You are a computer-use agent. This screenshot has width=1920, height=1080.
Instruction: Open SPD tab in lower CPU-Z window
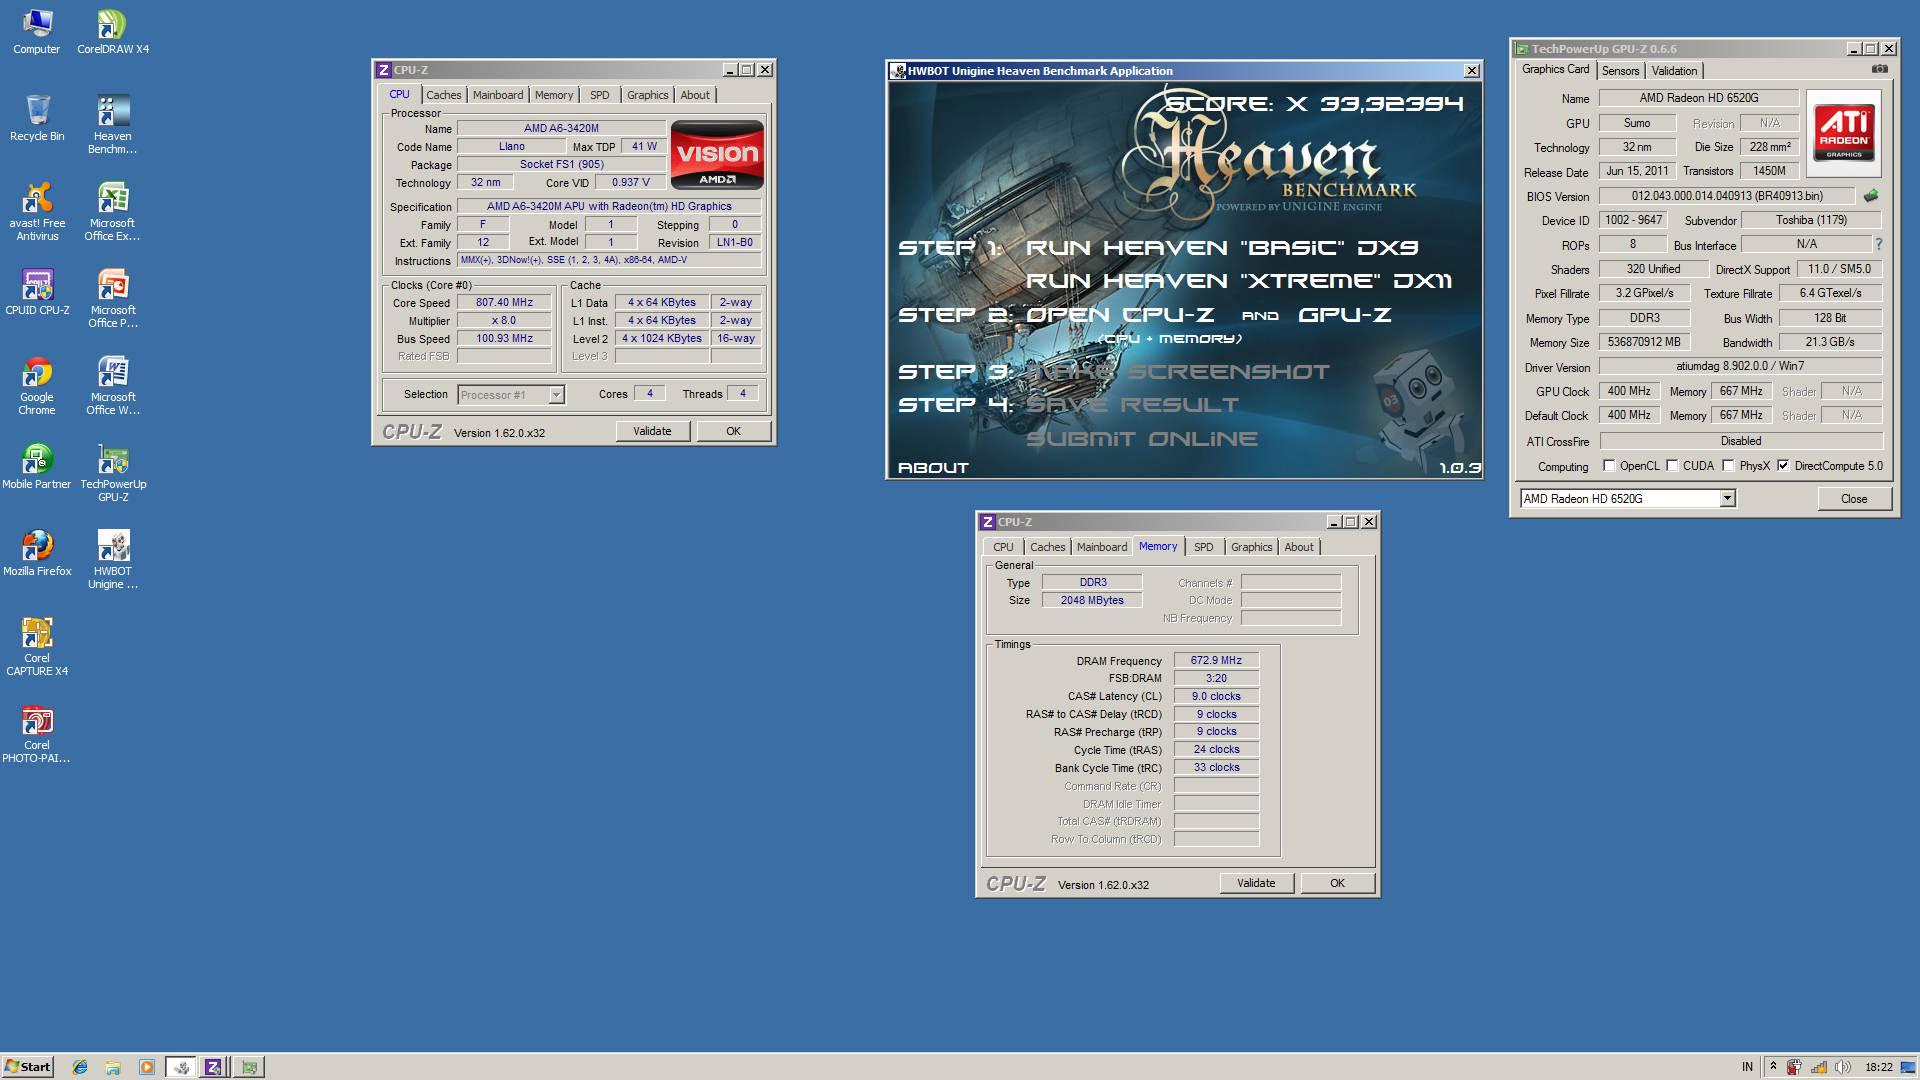tap(1204, 547)
